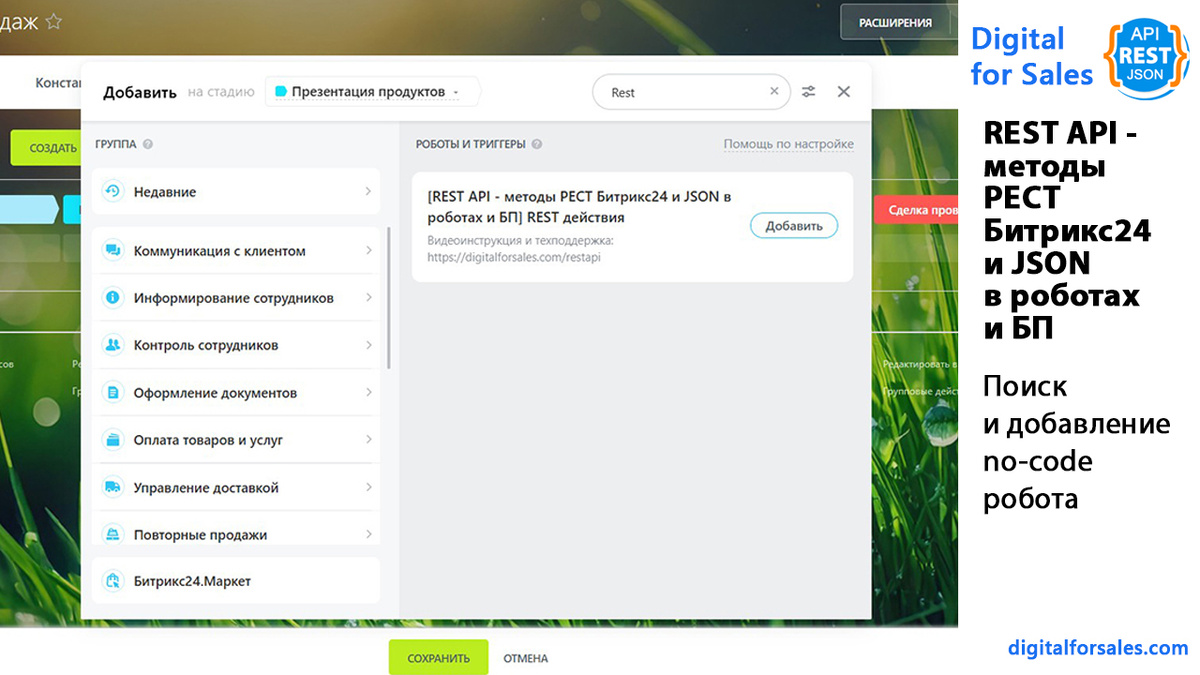Click the people icon for Контроль сотрудников
The image size is (1200, 675).
coord(113,345)
